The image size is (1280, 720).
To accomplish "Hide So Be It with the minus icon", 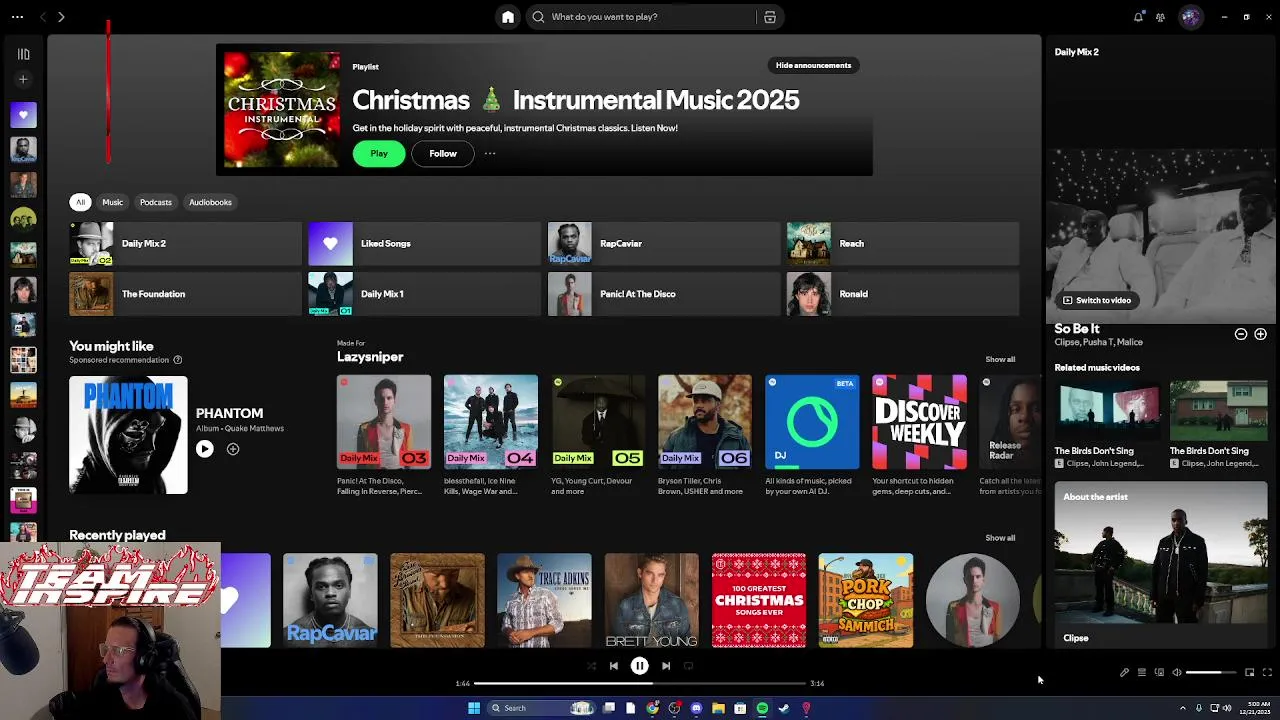I will [1241, 334].
